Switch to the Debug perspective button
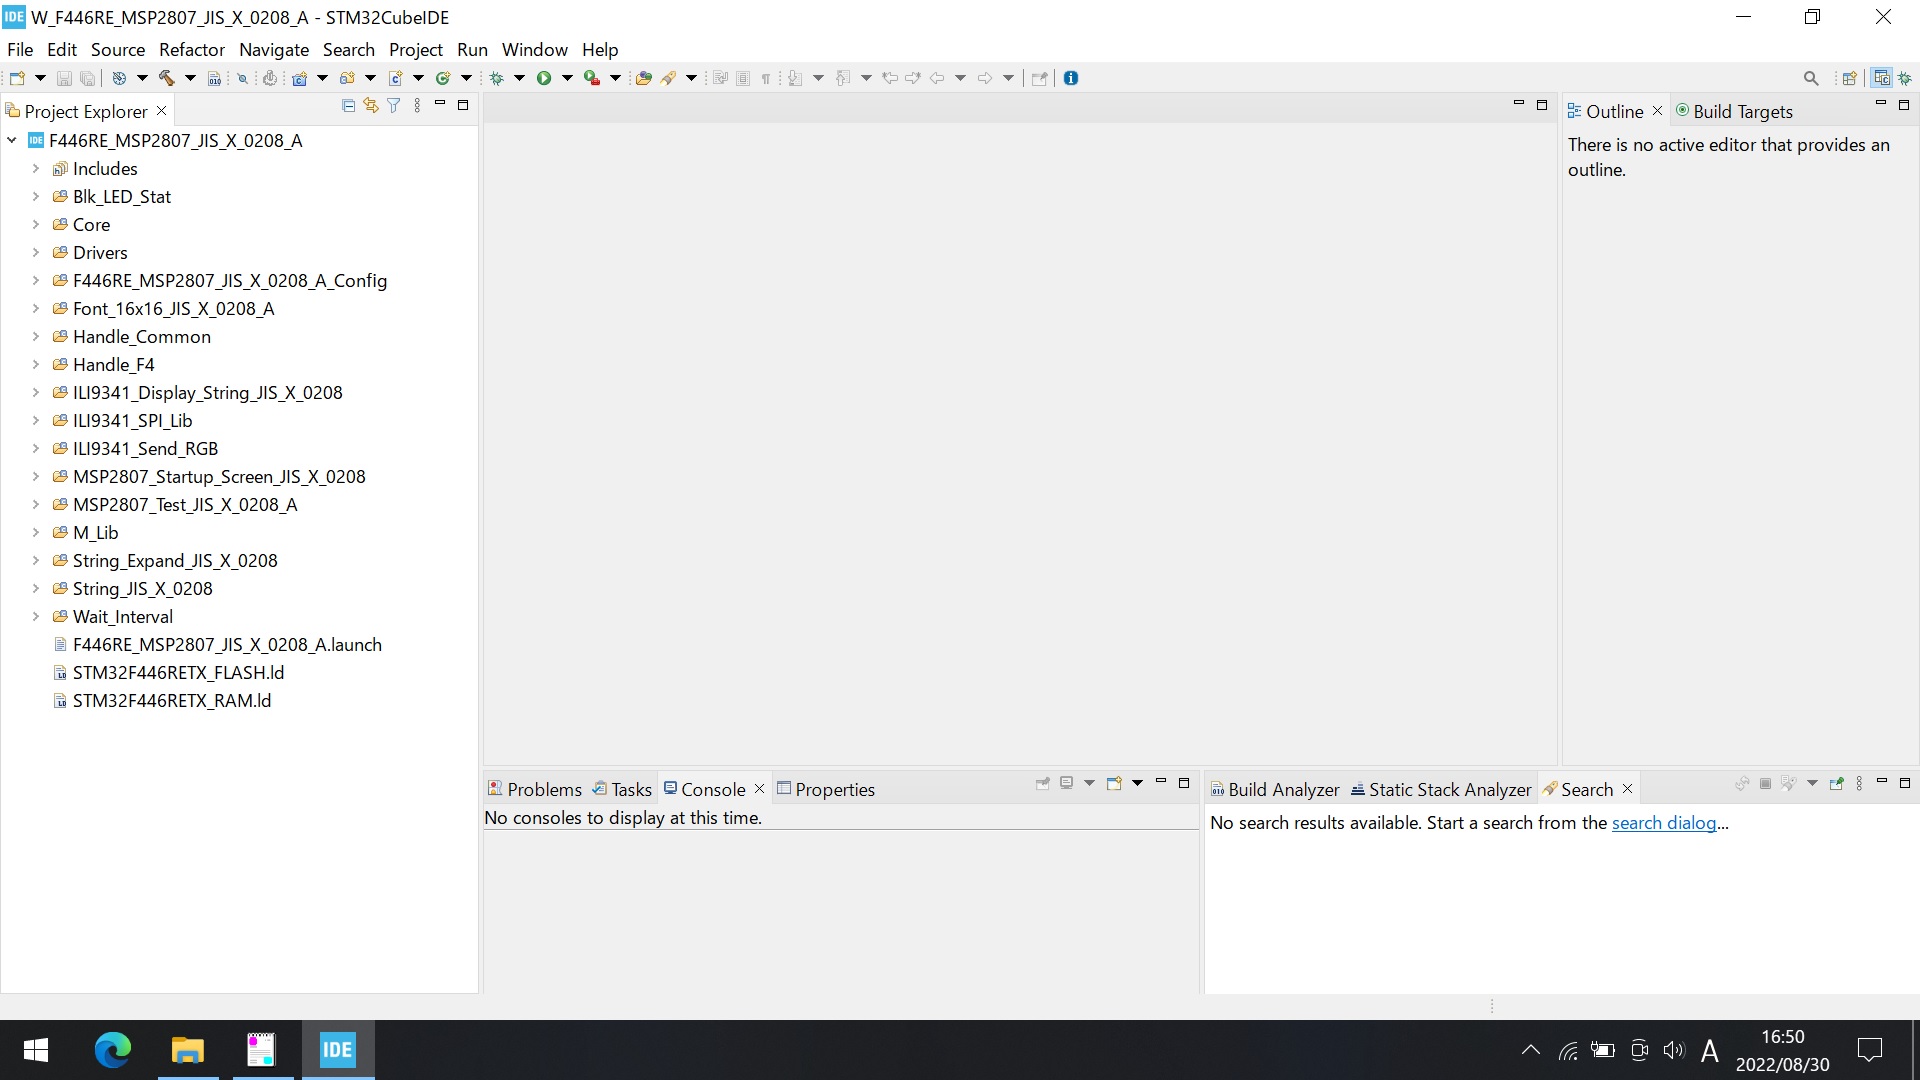The height and width of the screenshot is (1080, 1920). [1905, 78]
